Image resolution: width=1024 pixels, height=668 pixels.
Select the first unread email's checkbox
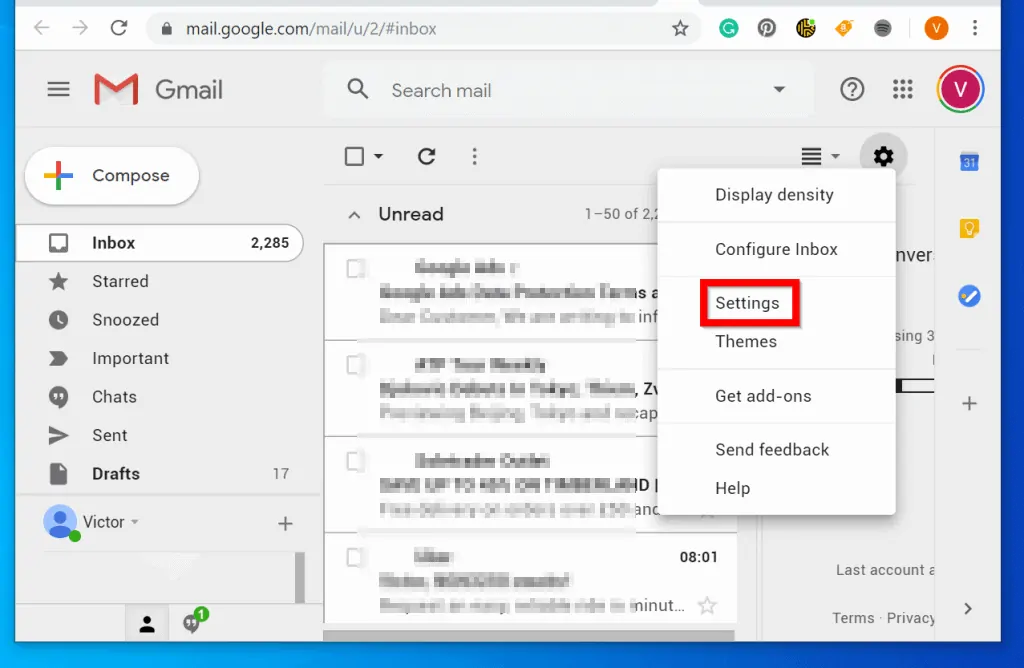pos(355,268)
